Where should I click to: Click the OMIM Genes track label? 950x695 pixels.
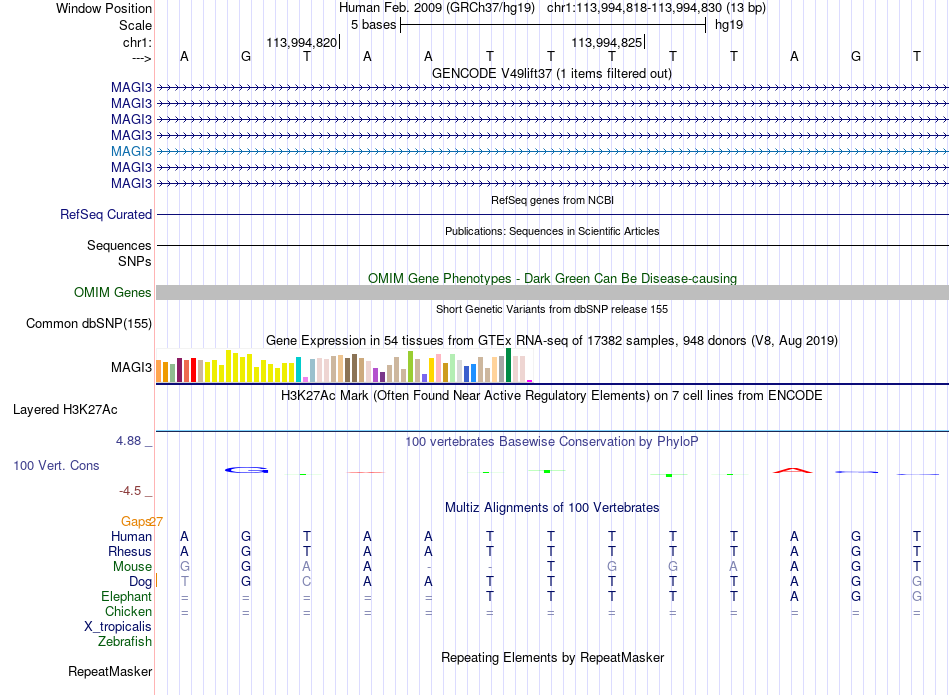click(x=113, y=293)
